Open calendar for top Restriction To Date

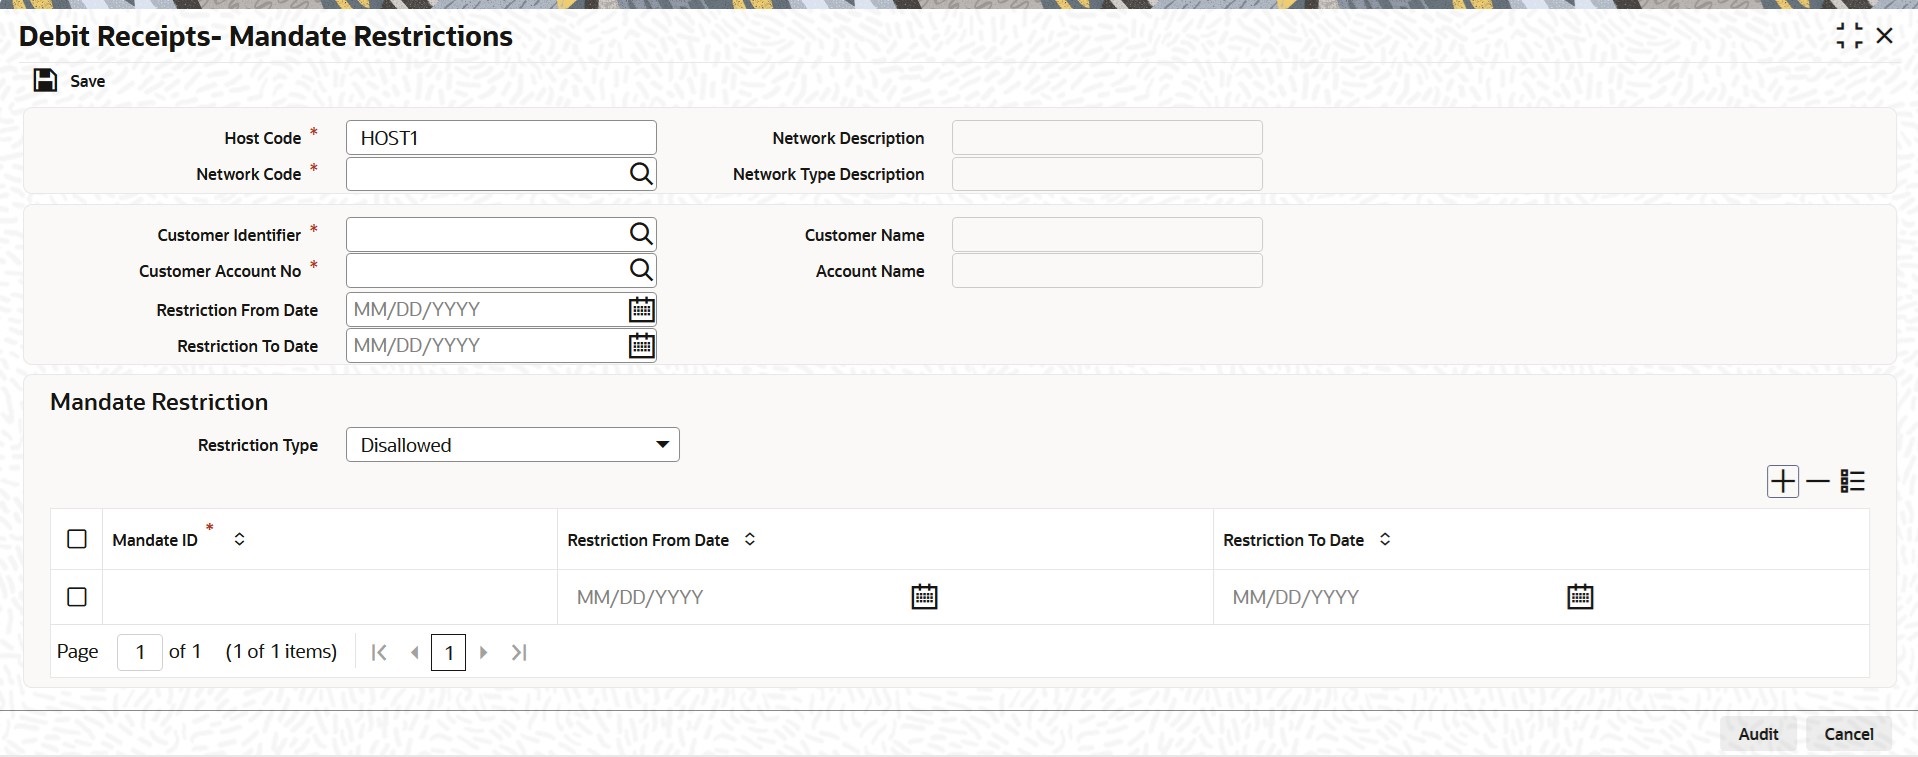click(x=641, y=346)
